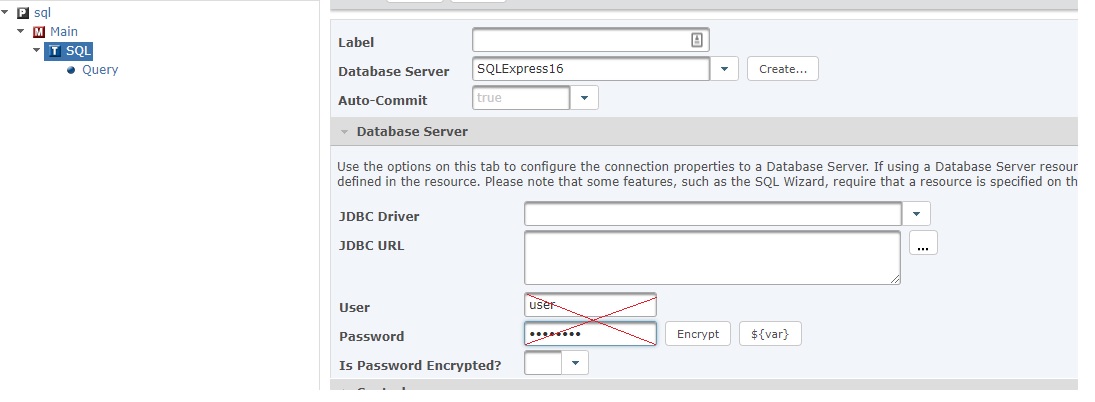Collapse the sql project tree node

click(6, 13)
